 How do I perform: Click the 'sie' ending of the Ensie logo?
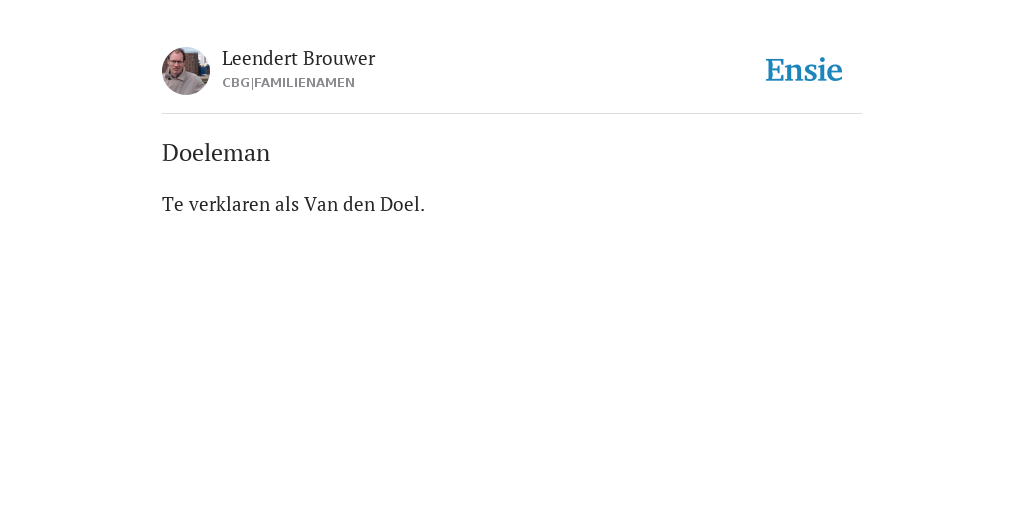[824, 71]
